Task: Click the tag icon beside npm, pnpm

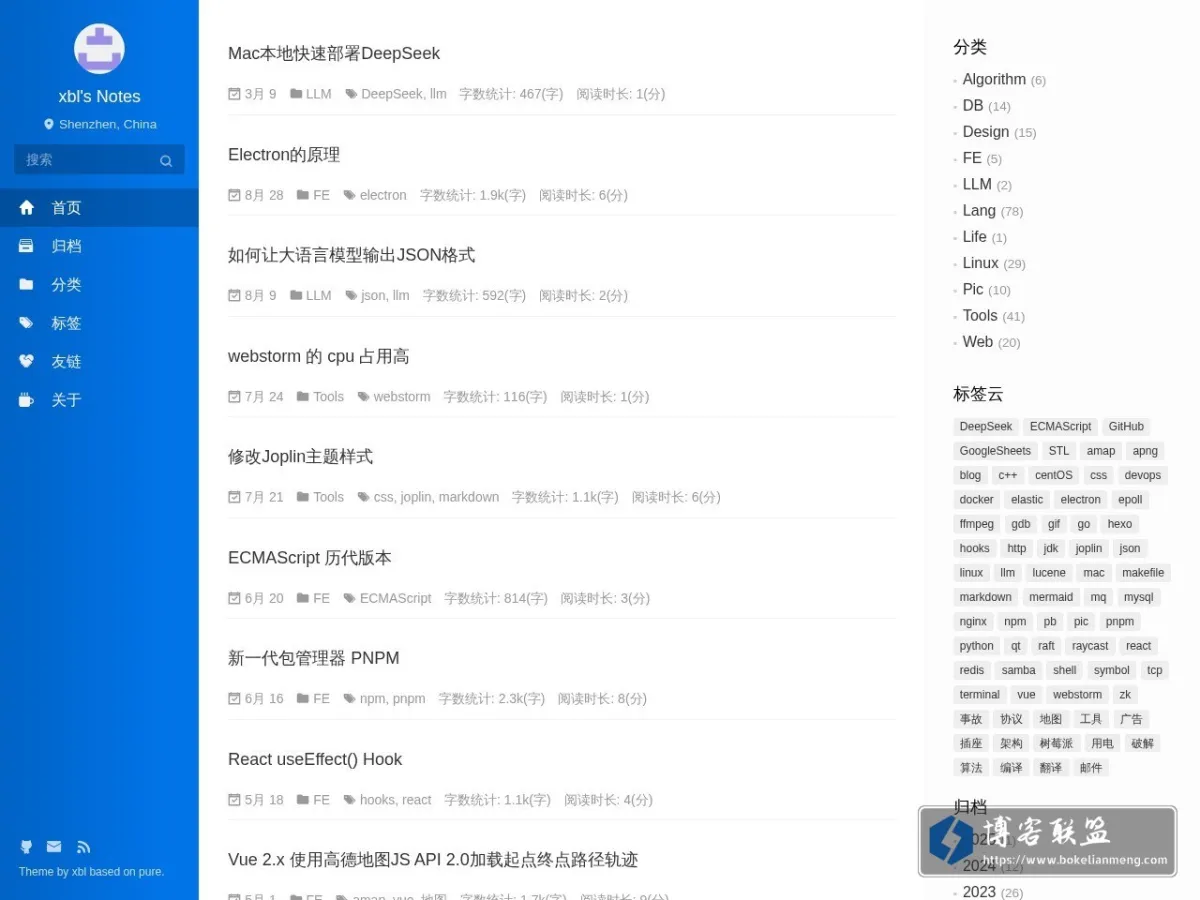Action: coord(350,699)
